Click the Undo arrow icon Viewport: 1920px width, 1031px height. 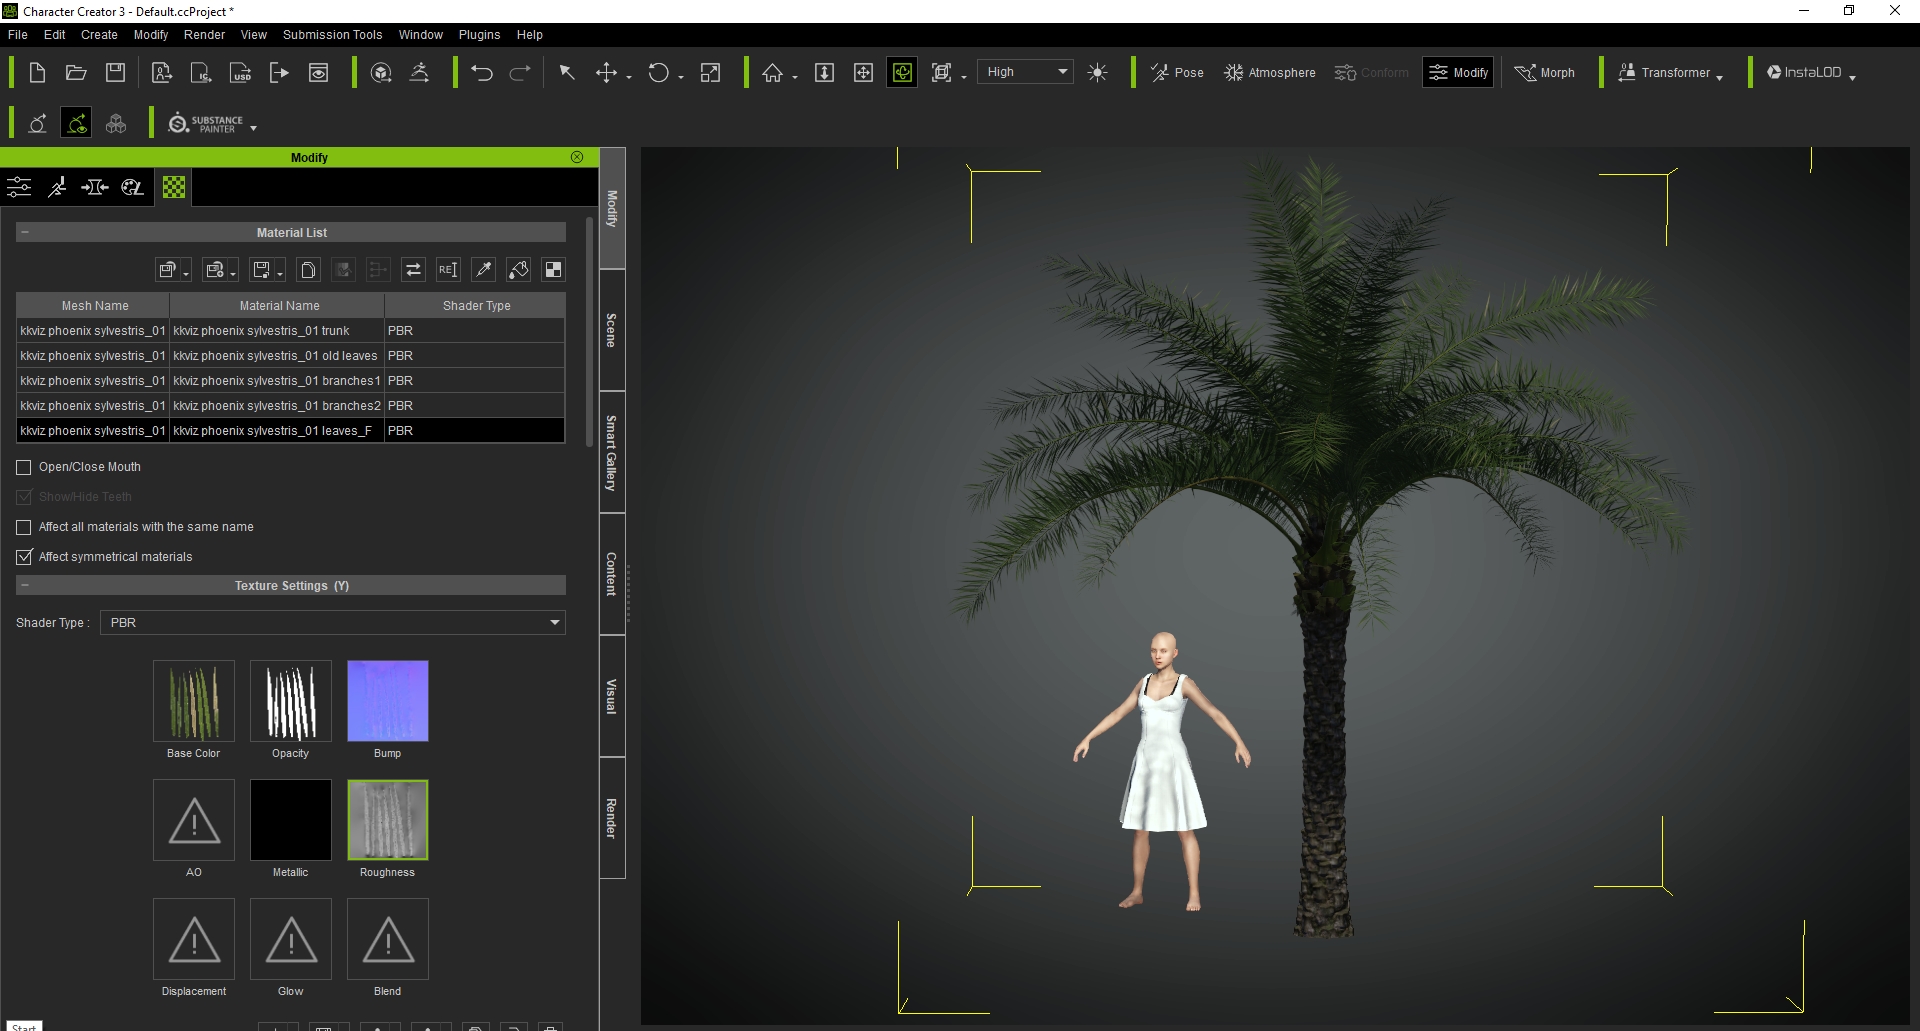click(x=482, y=72)
